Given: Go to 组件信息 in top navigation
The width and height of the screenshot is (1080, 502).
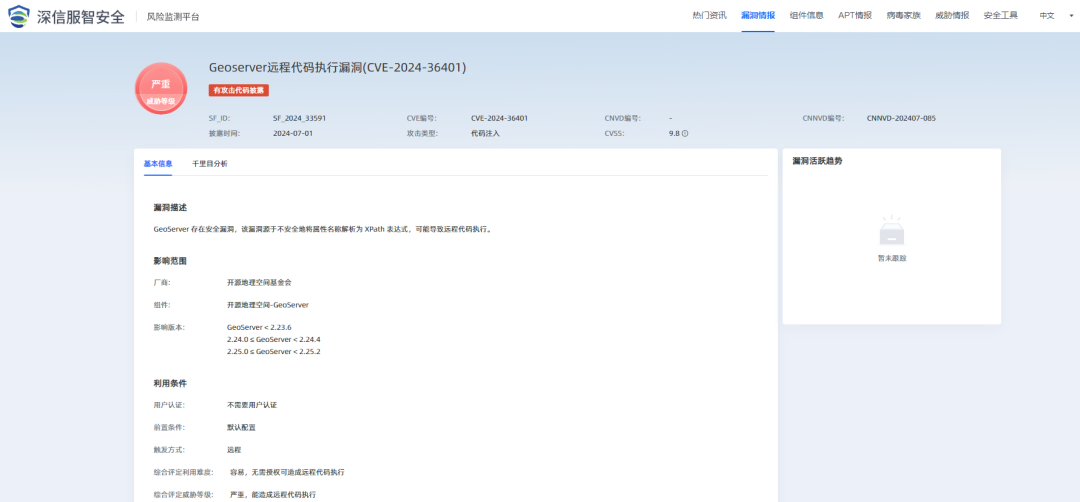Looking at the screenshot, I should (806, 15).
